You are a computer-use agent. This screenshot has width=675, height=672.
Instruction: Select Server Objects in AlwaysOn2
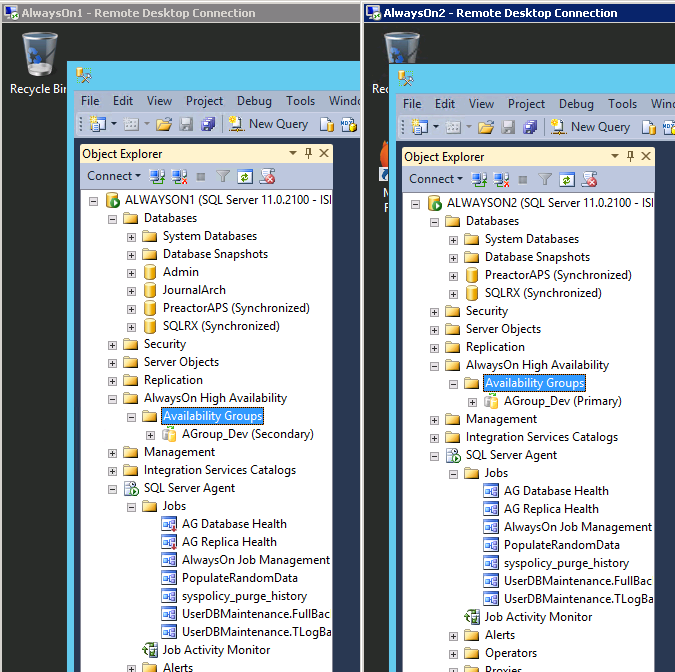(503, 329)
